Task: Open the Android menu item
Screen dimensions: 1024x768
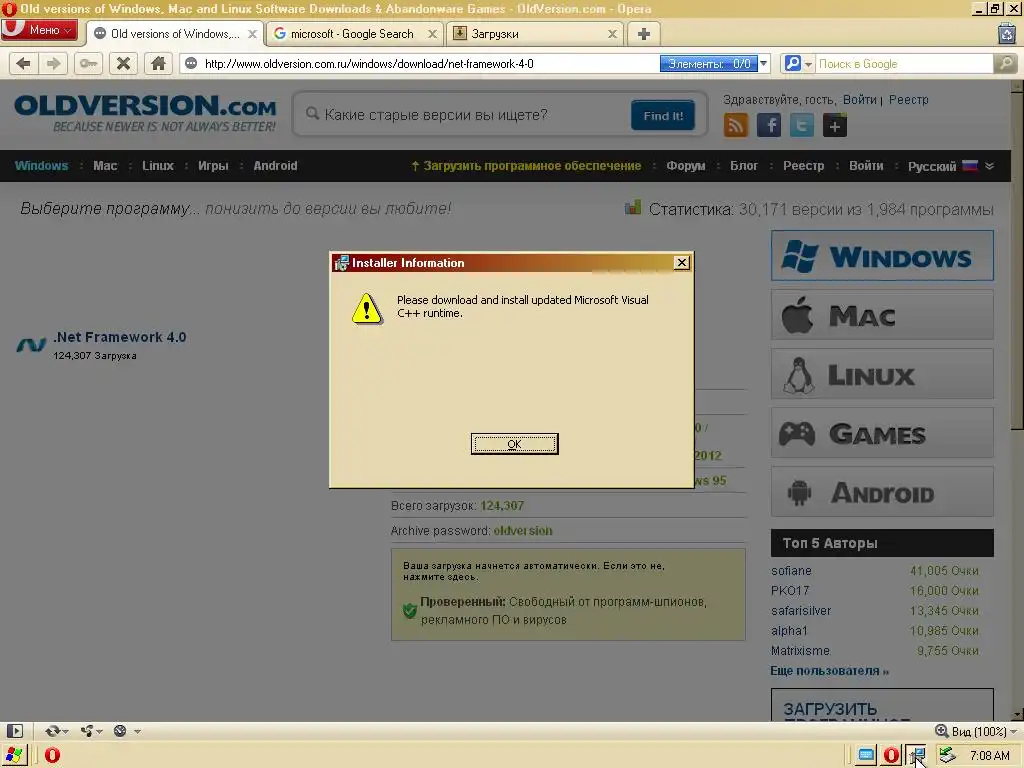Action: pos(275,166)
